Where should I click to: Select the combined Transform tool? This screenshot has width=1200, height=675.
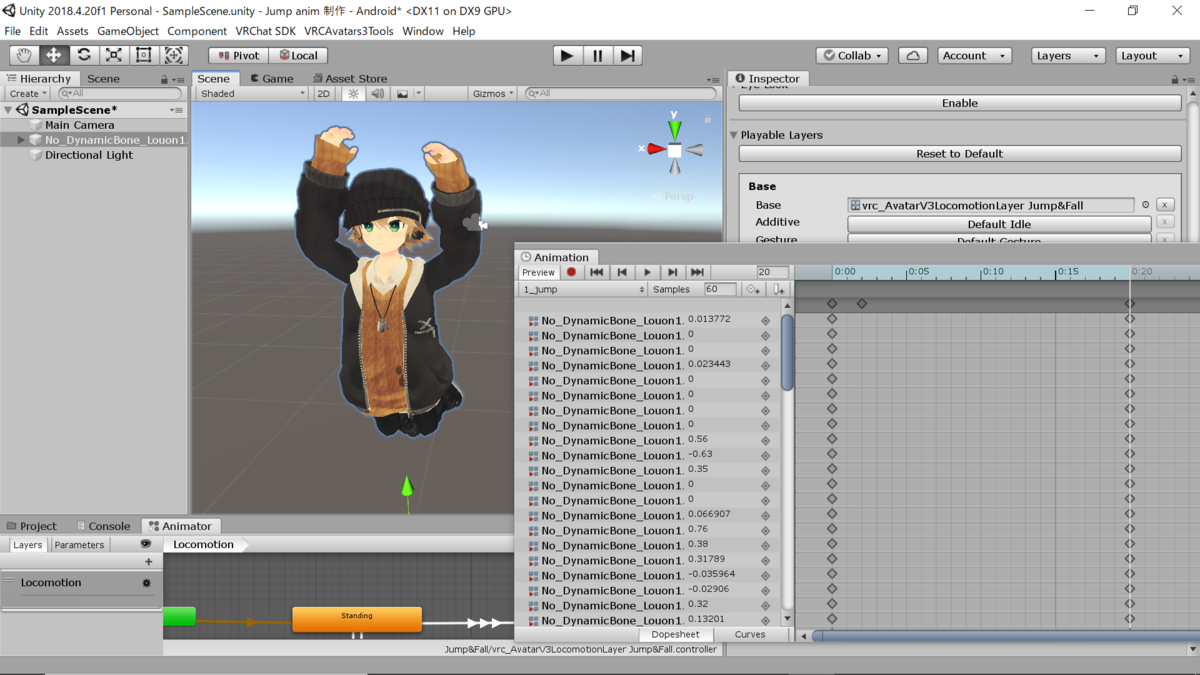174,56
